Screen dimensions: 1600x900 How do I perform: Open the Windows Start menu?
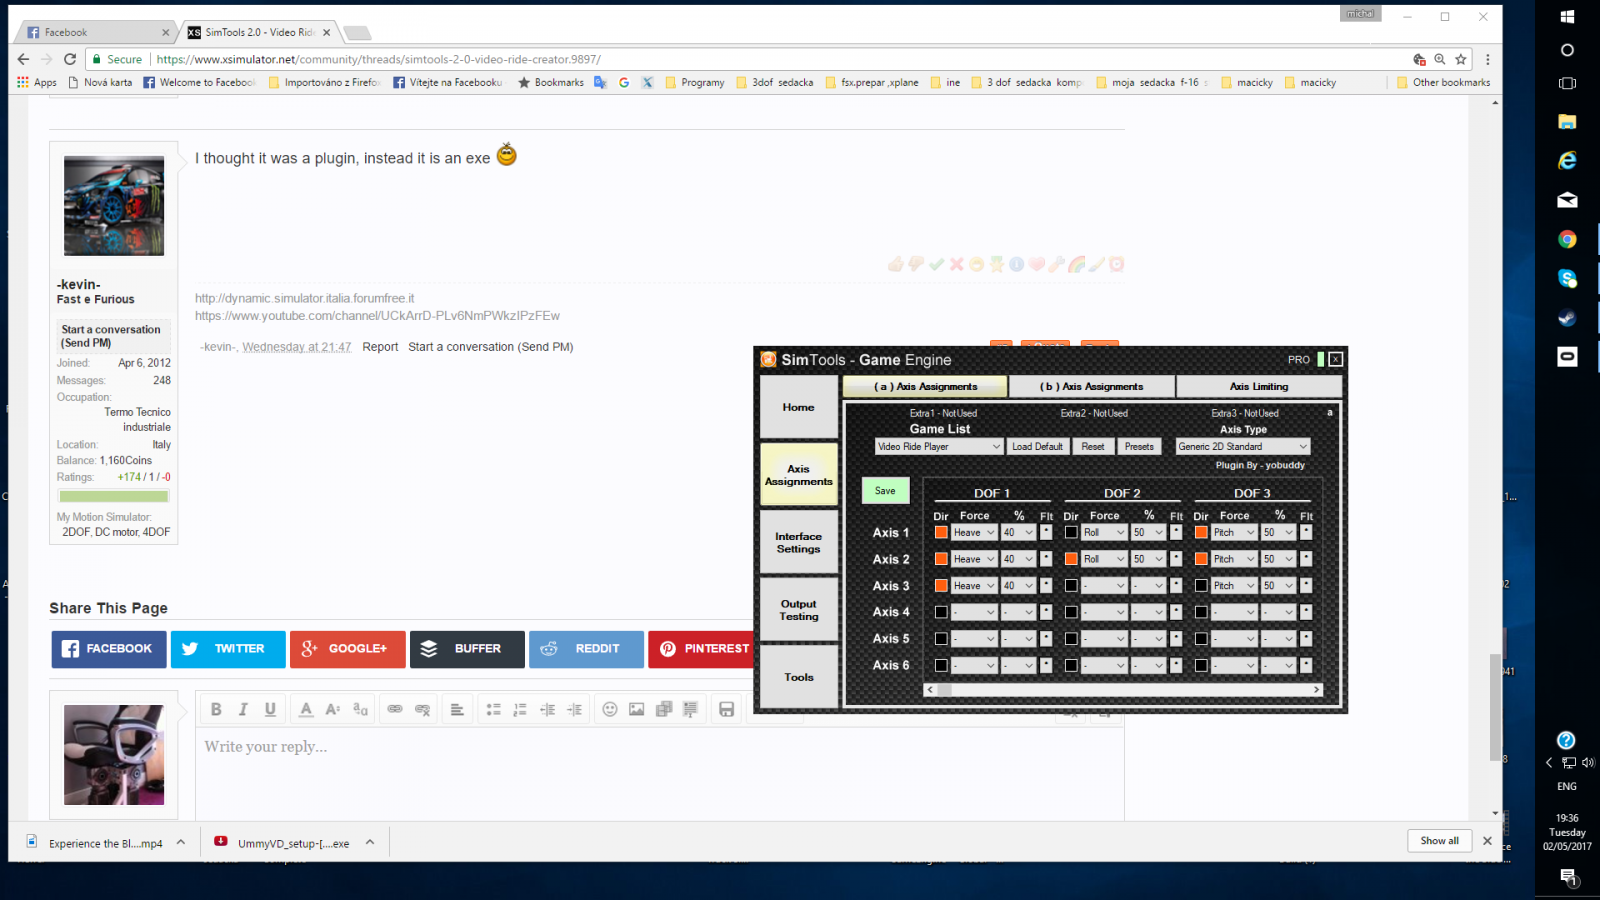[x=1567, y=16]
